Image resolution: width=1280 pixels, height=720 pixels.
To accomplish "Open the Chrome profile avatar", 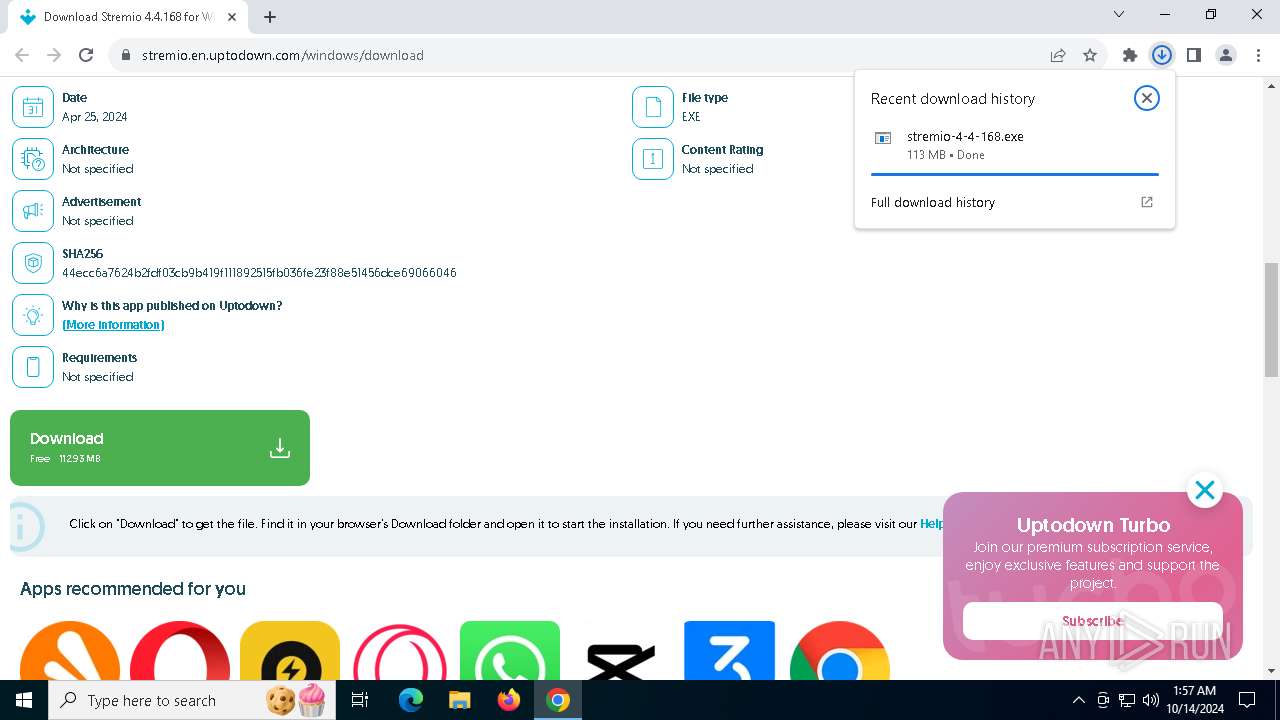I will point(1226,55).
